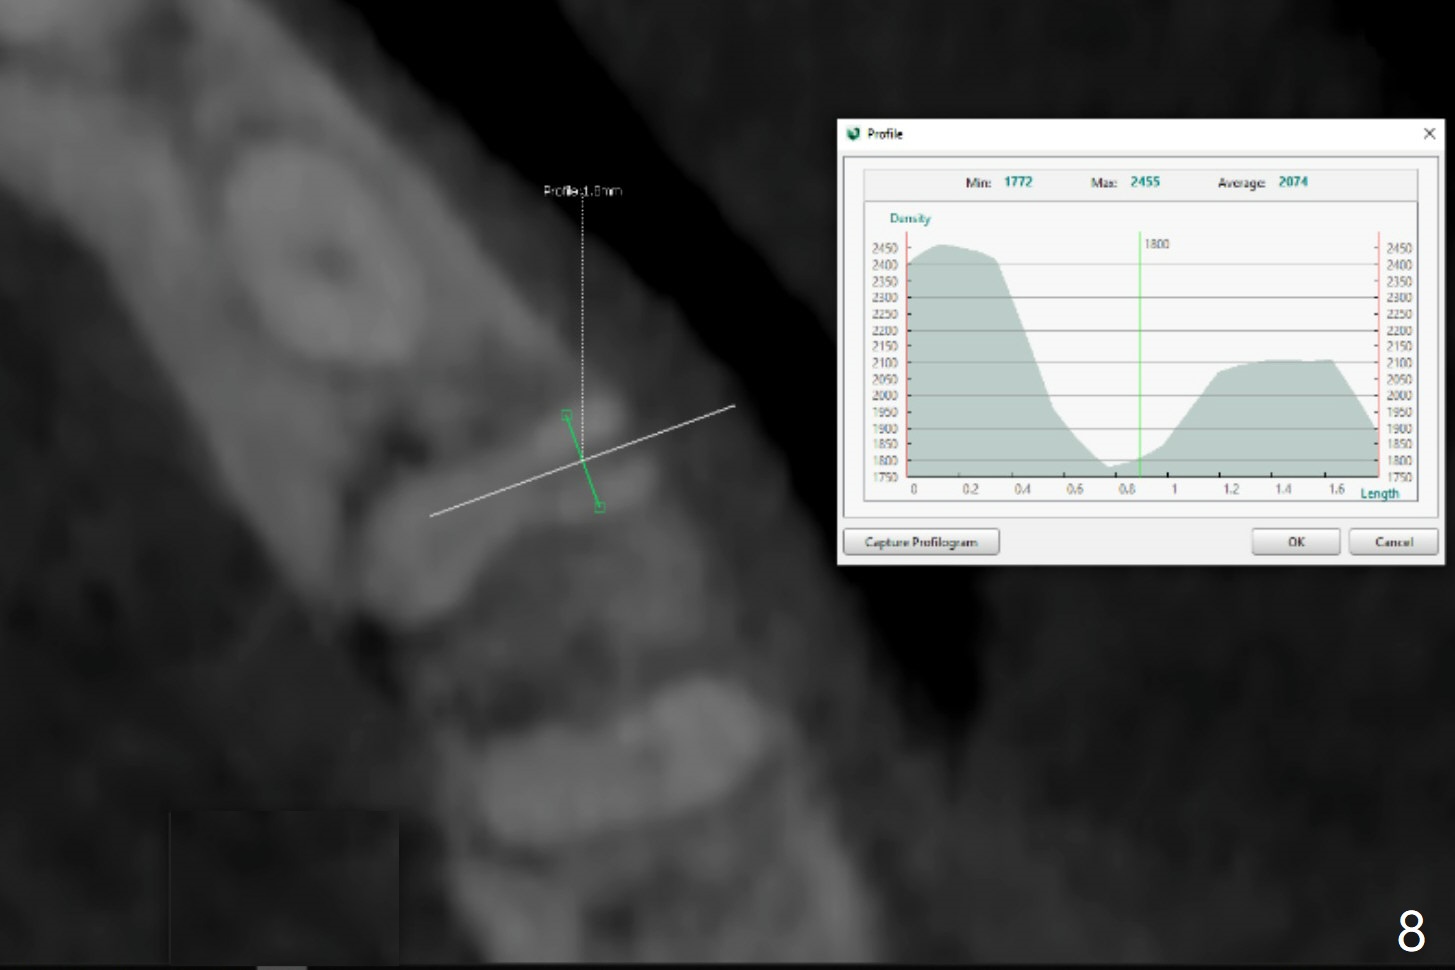Select the upper green profile line handle

click(x=566, y=414)
